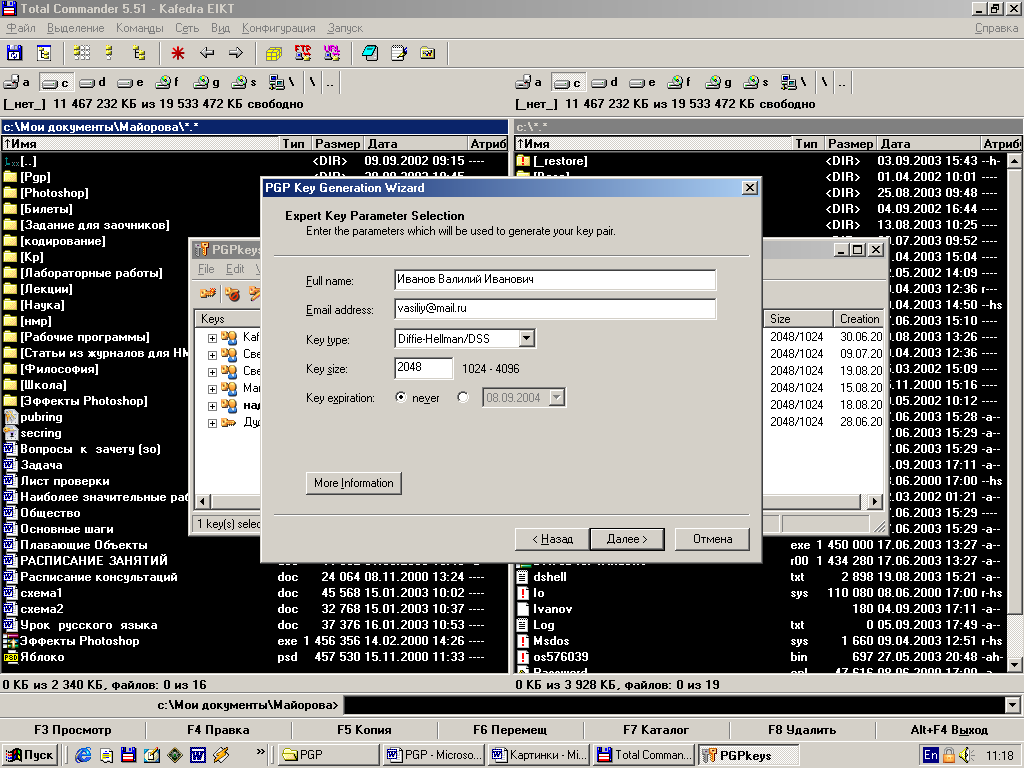1024x768 pixels.
Task: Click the Email address input field
Action: pyautogui.click(x=554, y=310)
